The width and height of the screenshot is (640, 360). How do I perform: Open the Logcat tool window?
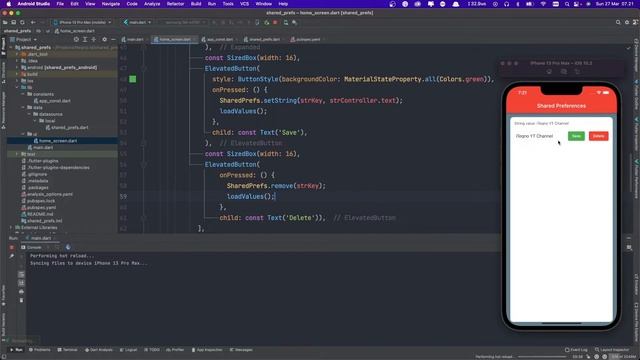coord(129,350)
